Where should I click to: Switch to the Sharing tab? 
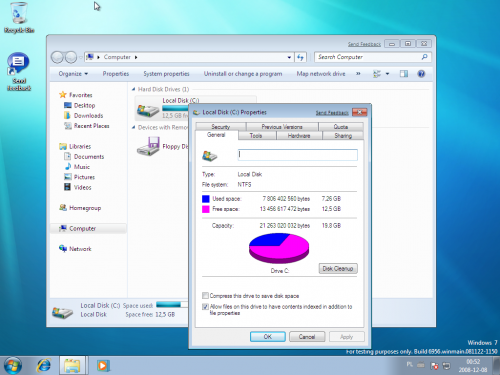pyautogui.click(x=343, y=136)
